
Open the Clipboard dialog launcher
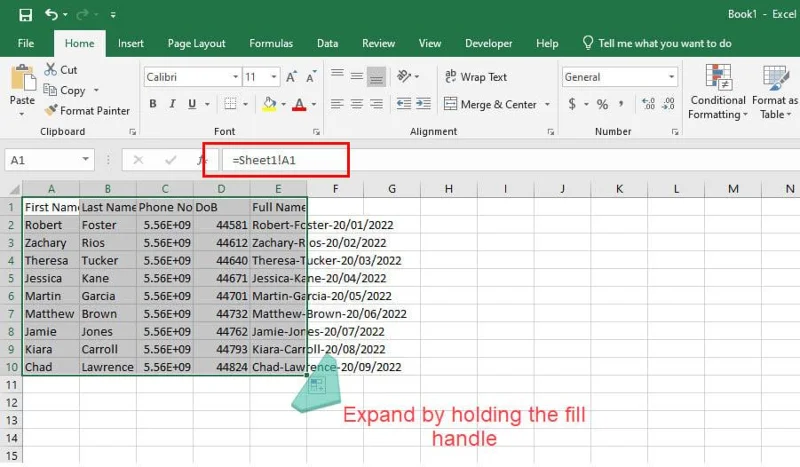coord(133,132)
